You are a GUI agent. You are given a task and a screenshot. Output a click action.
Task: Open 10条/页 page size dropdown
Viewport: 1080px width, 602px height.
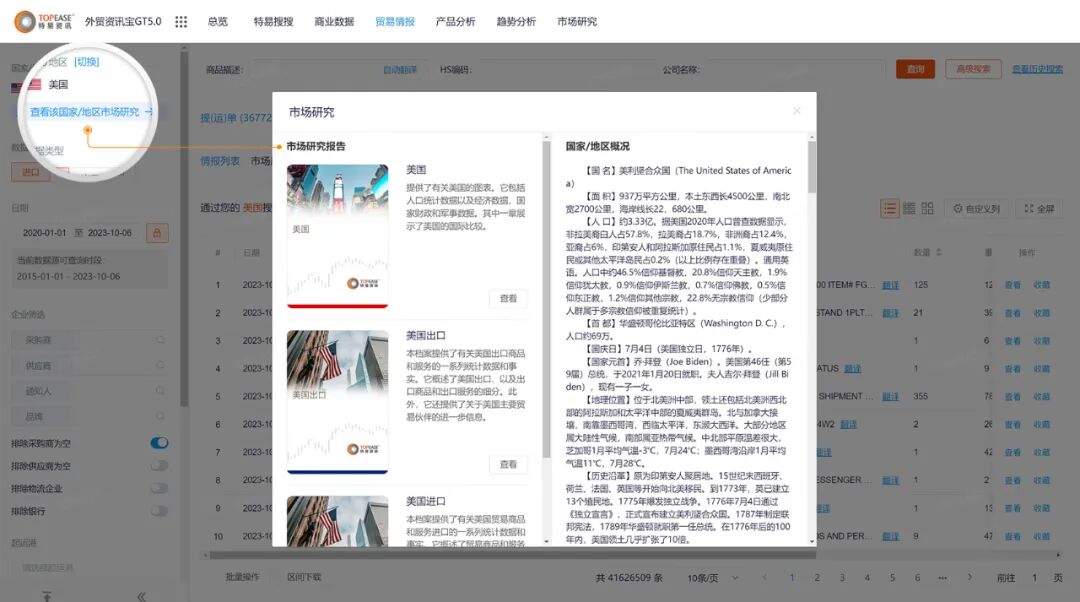pyautogui.click(x=712, y=578)
